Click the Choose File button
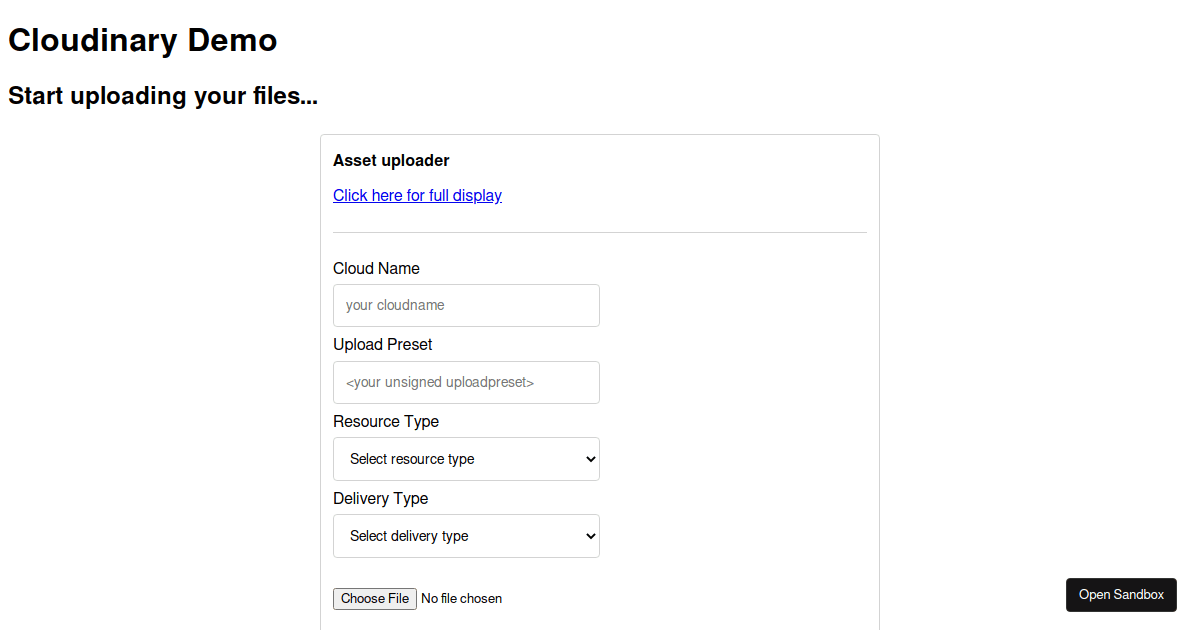This screenshot has width=1200, height=630. click(x=374, y=598)
